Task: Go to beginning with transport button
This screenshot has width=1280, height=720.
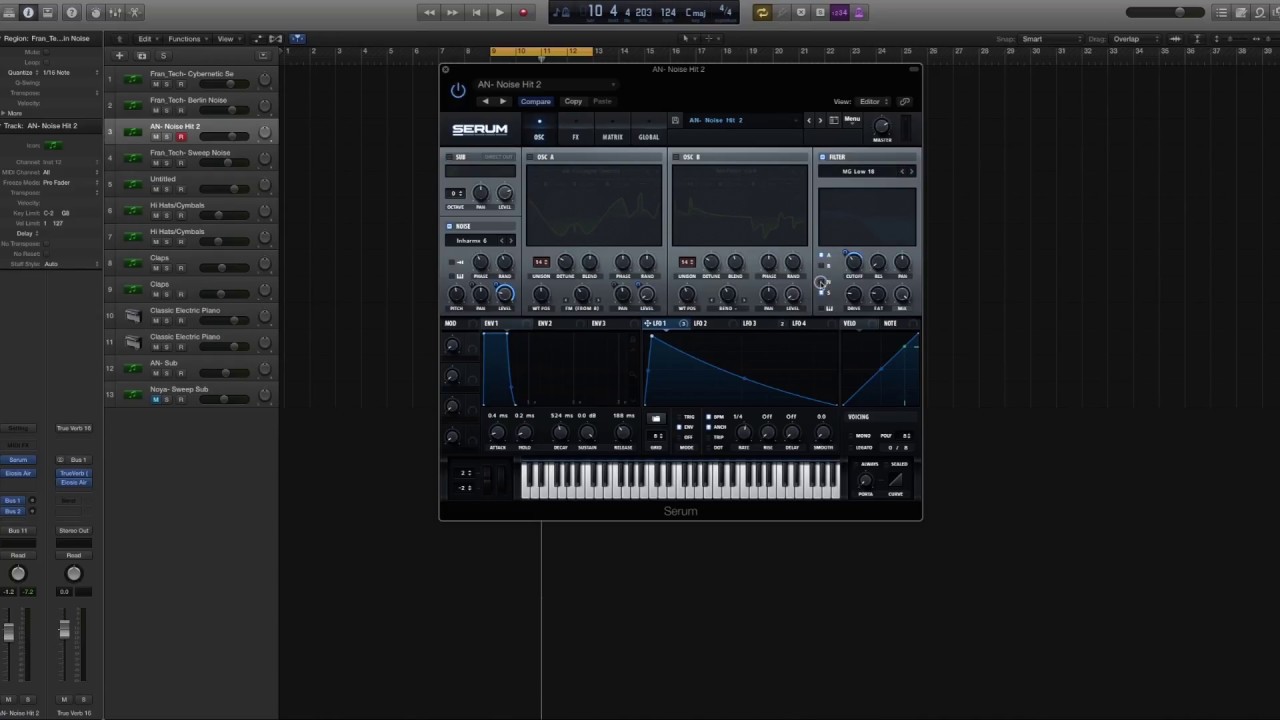Action: click(x=476, y=12)
